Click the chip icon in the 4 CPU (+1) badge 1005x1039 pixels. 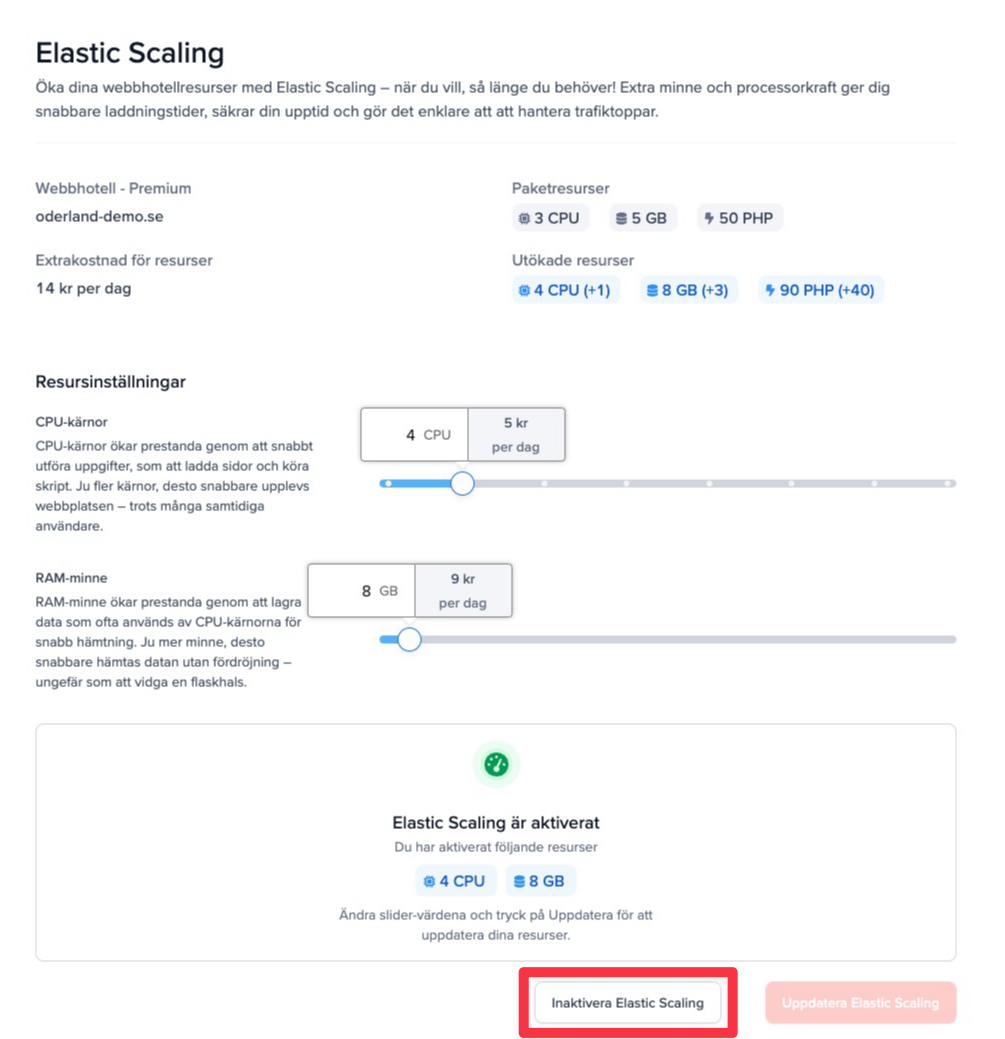pos(524,291)
